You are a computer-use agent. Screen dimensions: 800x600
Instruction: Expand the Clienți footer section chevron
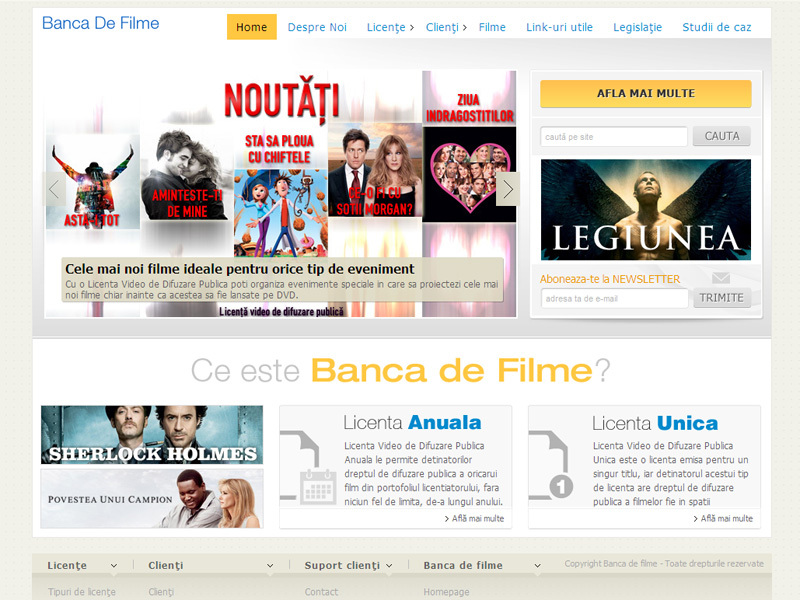(x=270, y=565)
